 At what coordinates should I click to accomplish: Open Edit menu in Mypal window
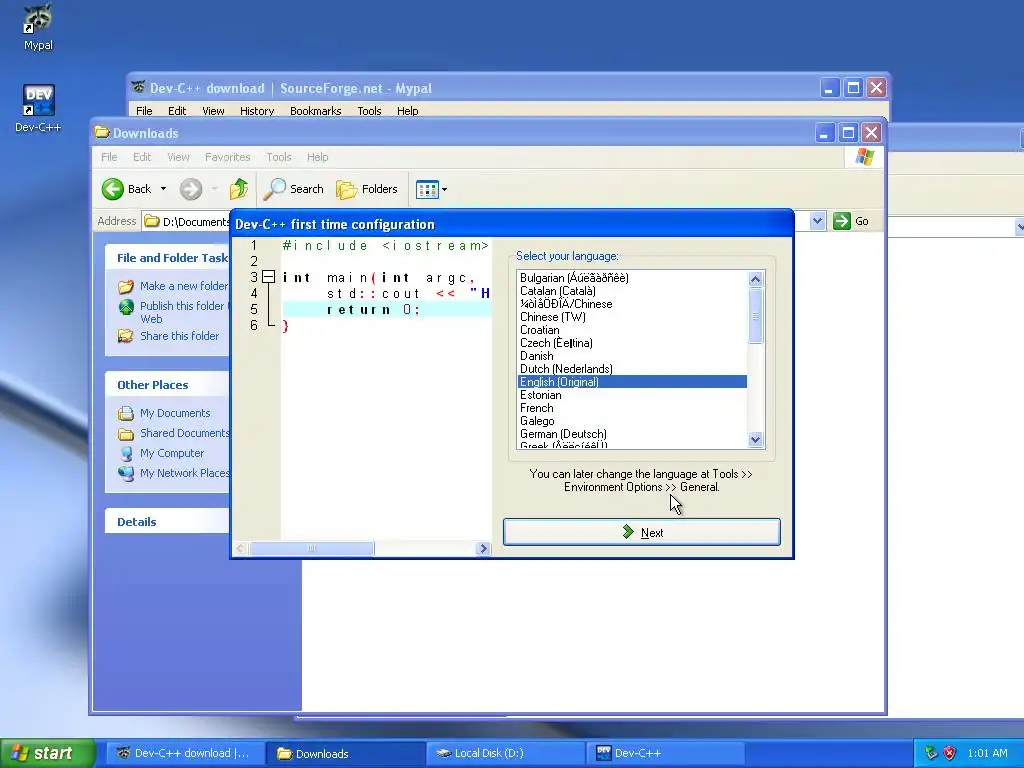tap(177, 111)
